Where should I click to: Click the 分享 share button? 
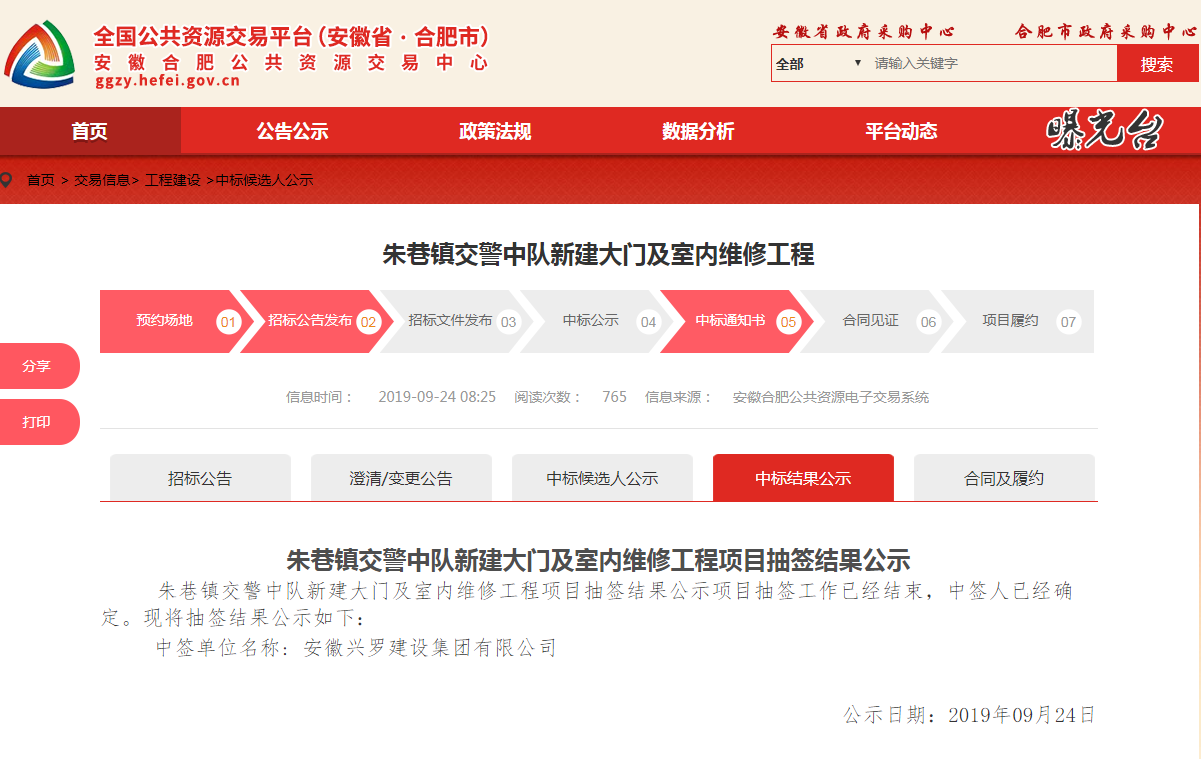point(38,366)
